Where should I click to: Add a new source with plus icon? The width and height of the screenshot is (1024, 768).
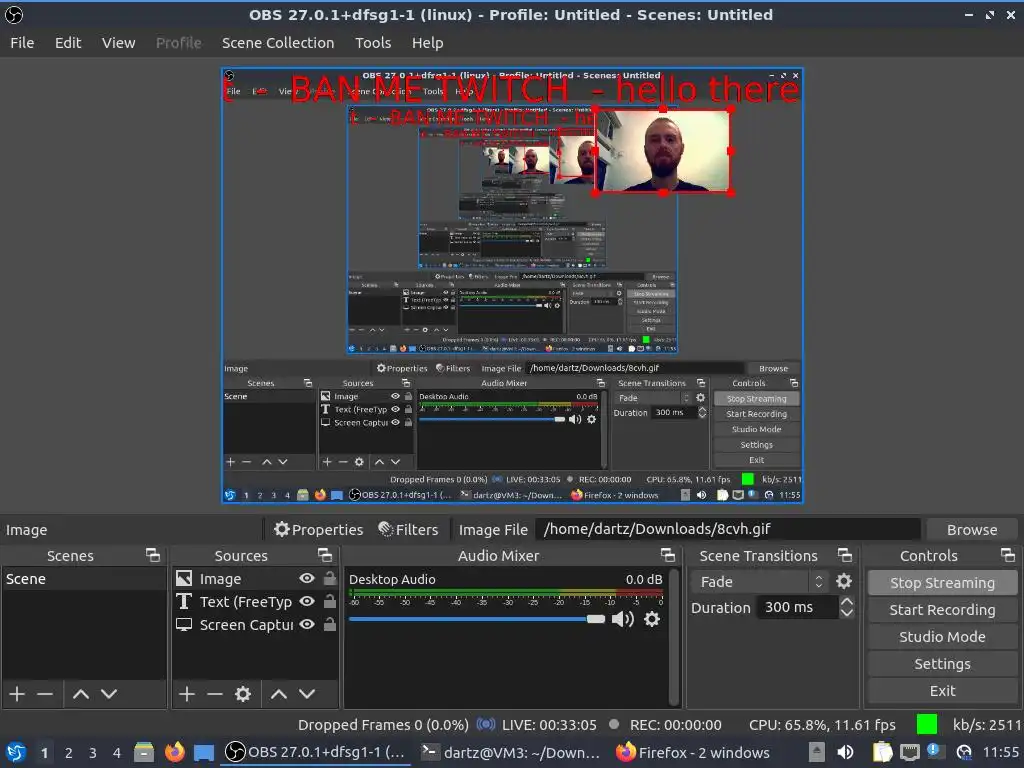pyautogui.click(x=187, y=694)
